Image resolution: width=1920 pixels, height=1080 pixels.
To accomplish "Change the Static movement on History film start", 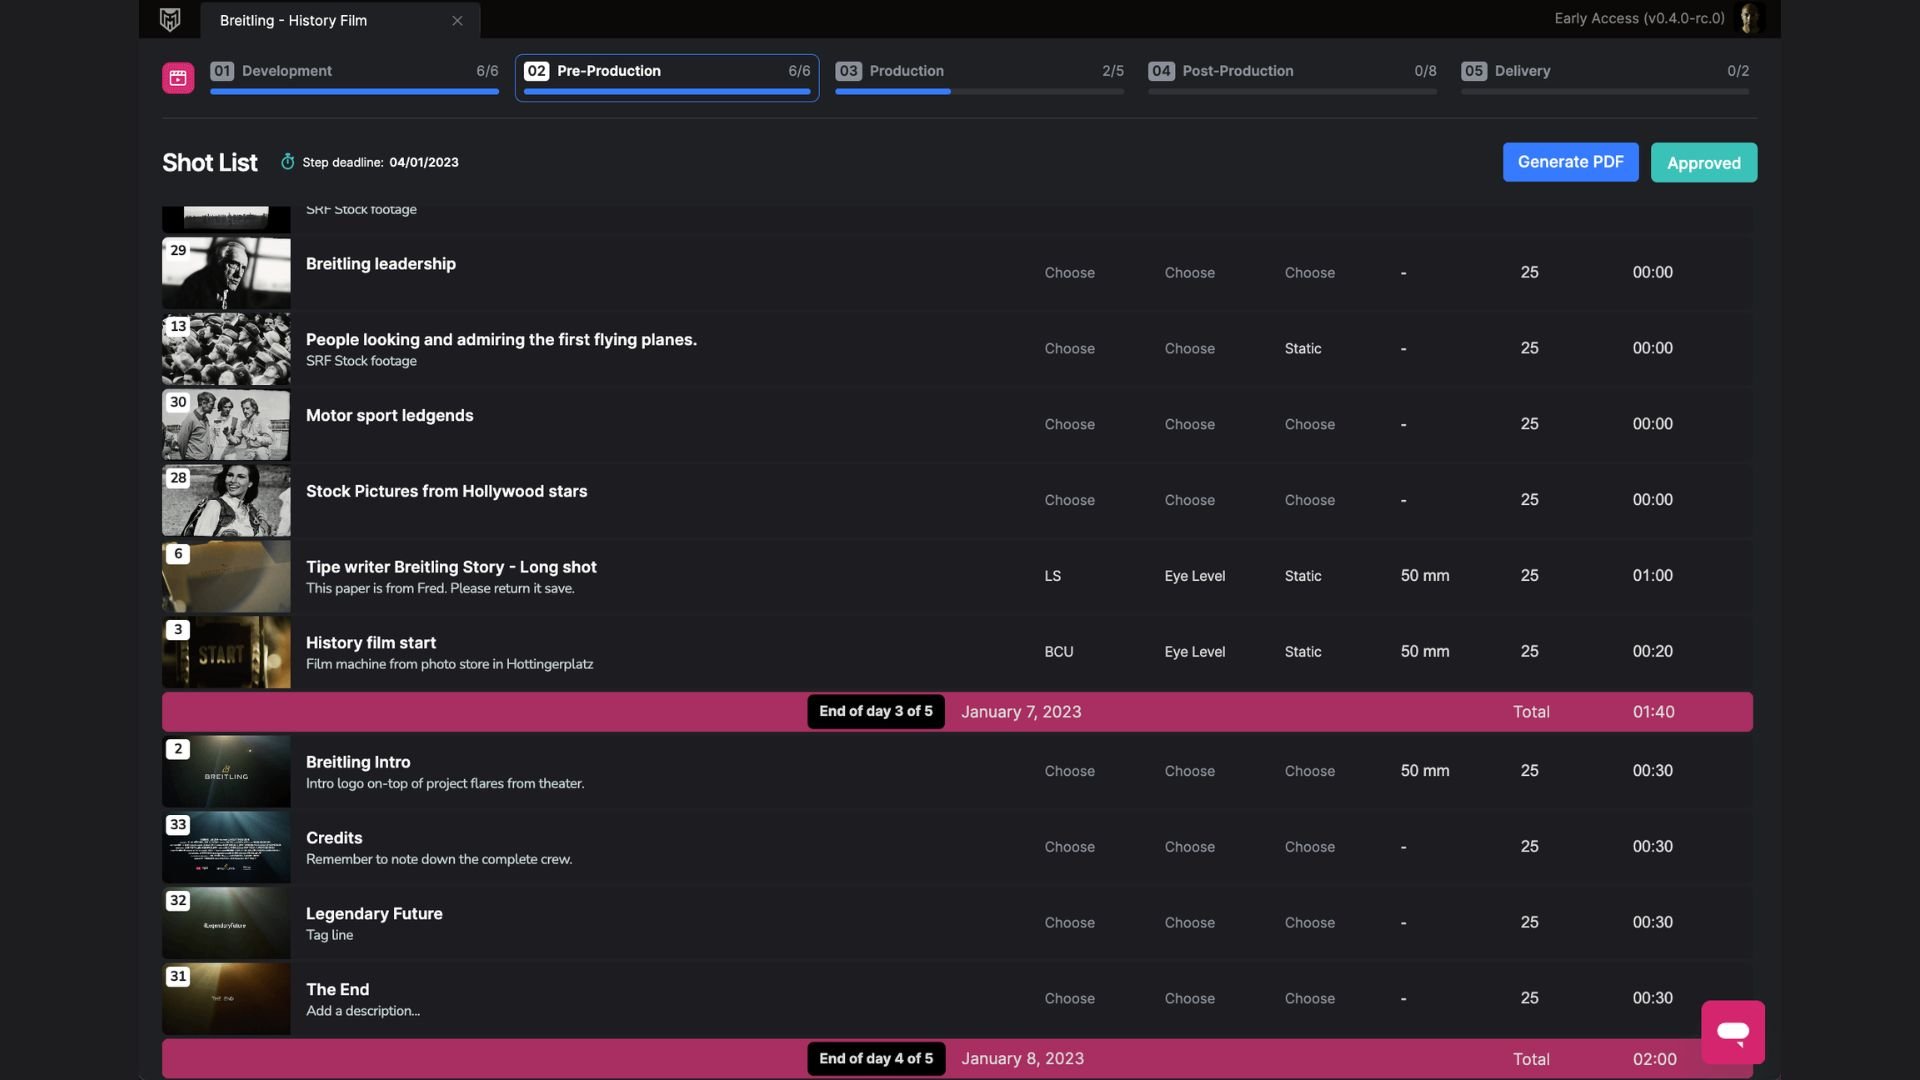I will (1302, 652).
